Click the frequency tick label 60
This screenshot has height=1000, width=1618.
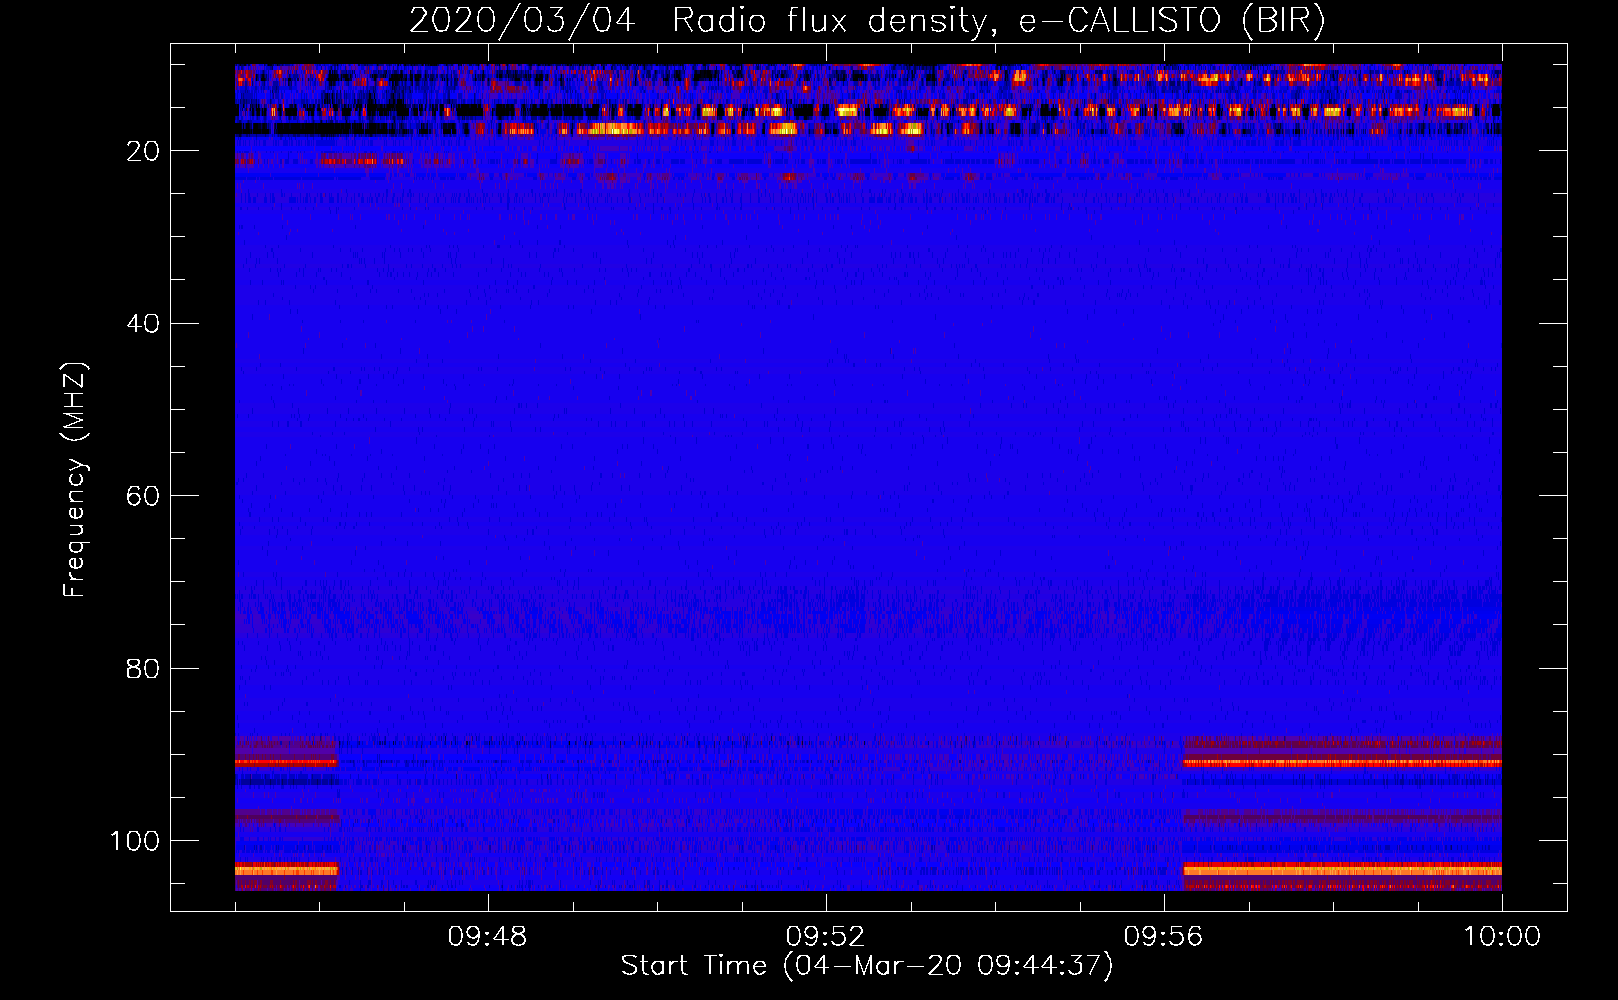[143, 496]
